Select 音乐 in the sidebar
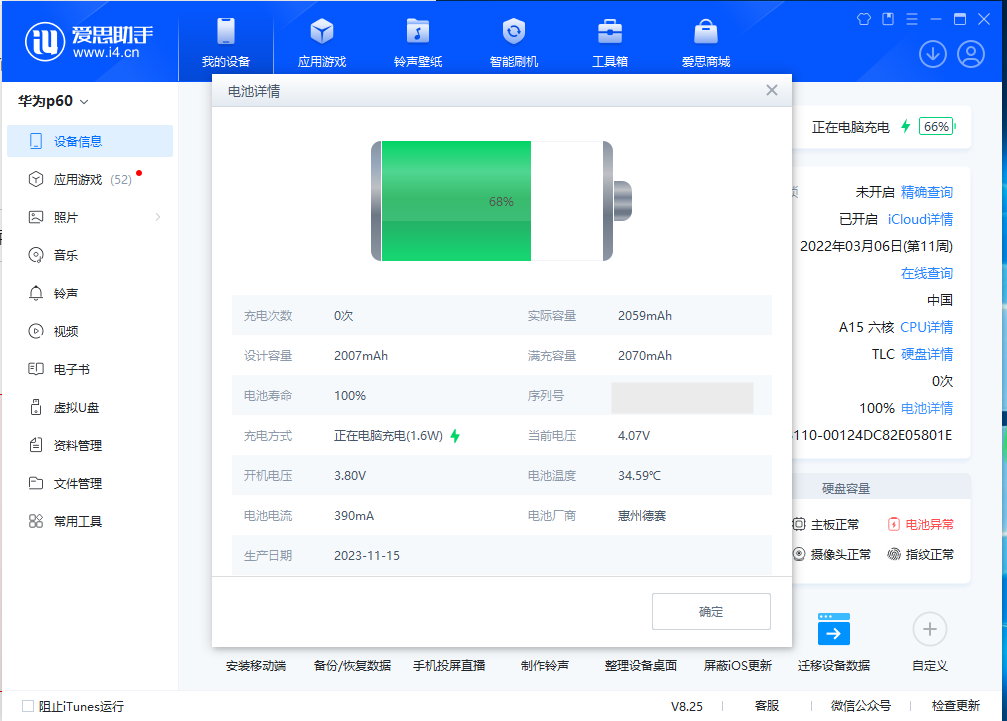The height and width of the screenshot is (721, 1007). coord(66,255)
